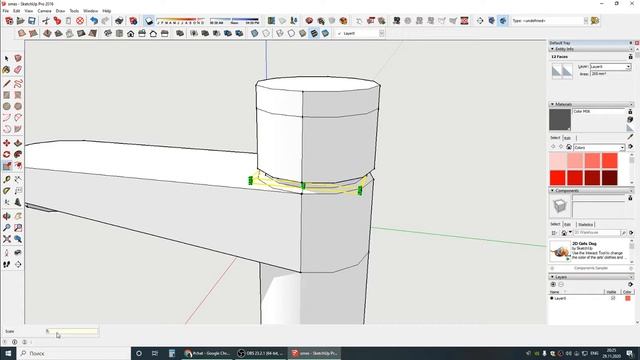Collapse the Materials panel

[x=552, y=104]
